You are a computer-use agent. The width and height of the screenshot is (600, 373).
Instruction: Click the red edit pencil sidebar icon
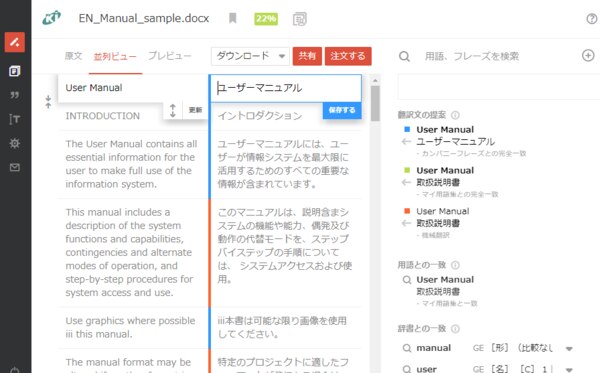(x=15, y=42)
